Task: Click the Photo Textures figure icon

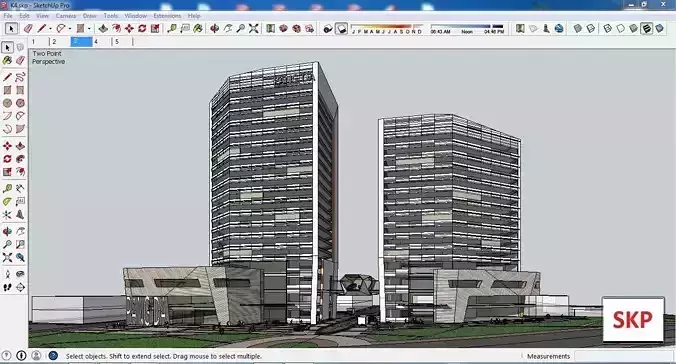Action: click(546, 28)
